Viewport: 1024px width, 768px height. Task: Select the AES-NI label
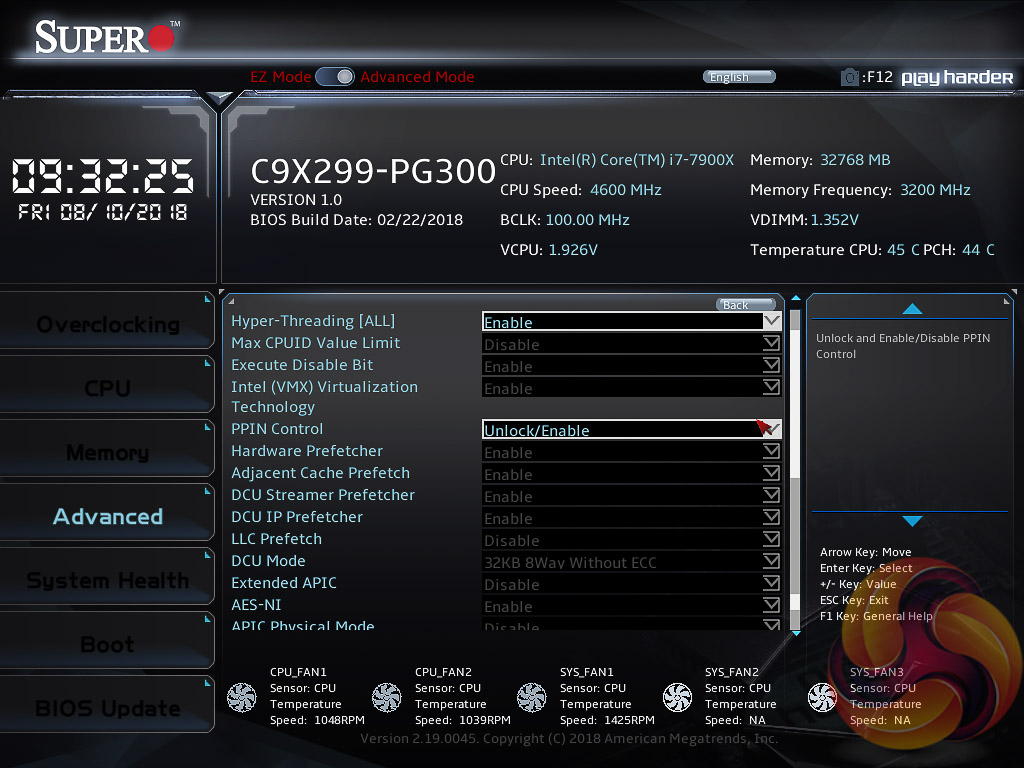256,605
